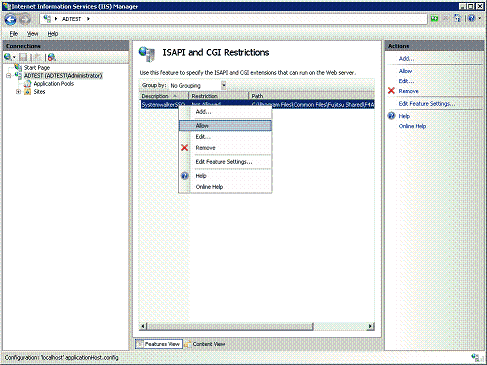The image size is (487, 365).
Task: Select Application Pools in Connections tree
Action: click(x=54, y=84)
